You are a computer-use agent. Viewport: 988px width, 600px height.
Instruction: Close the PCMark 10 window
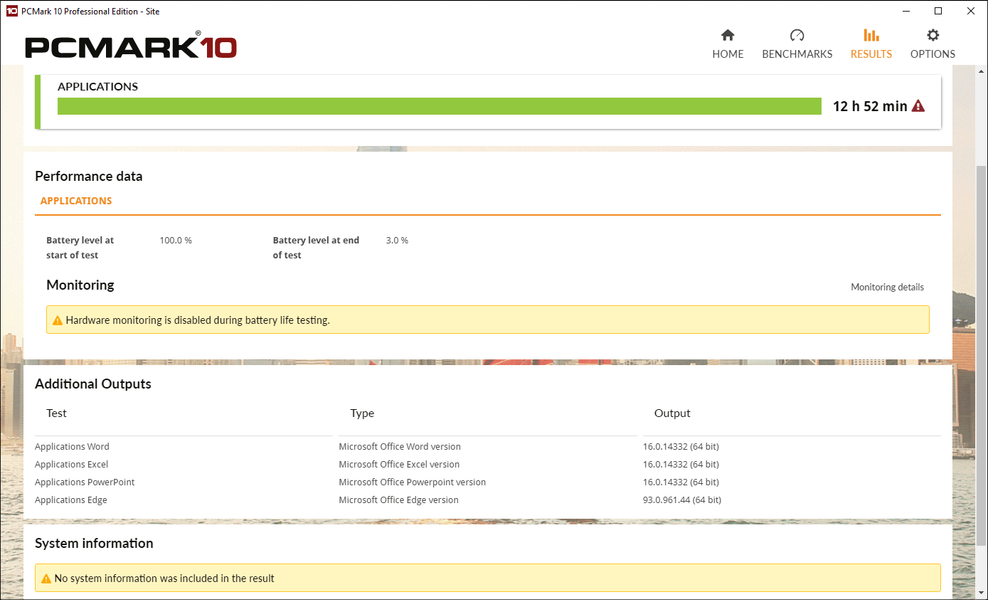point(970,11)
